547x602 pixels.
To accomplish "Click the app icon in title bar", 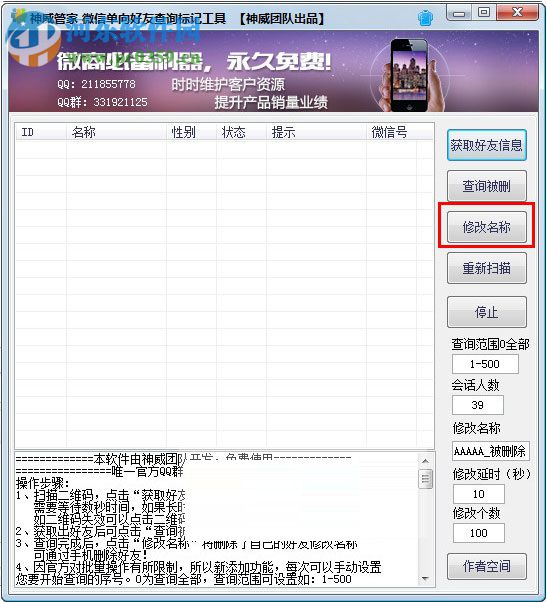I will tap(19, 15).
